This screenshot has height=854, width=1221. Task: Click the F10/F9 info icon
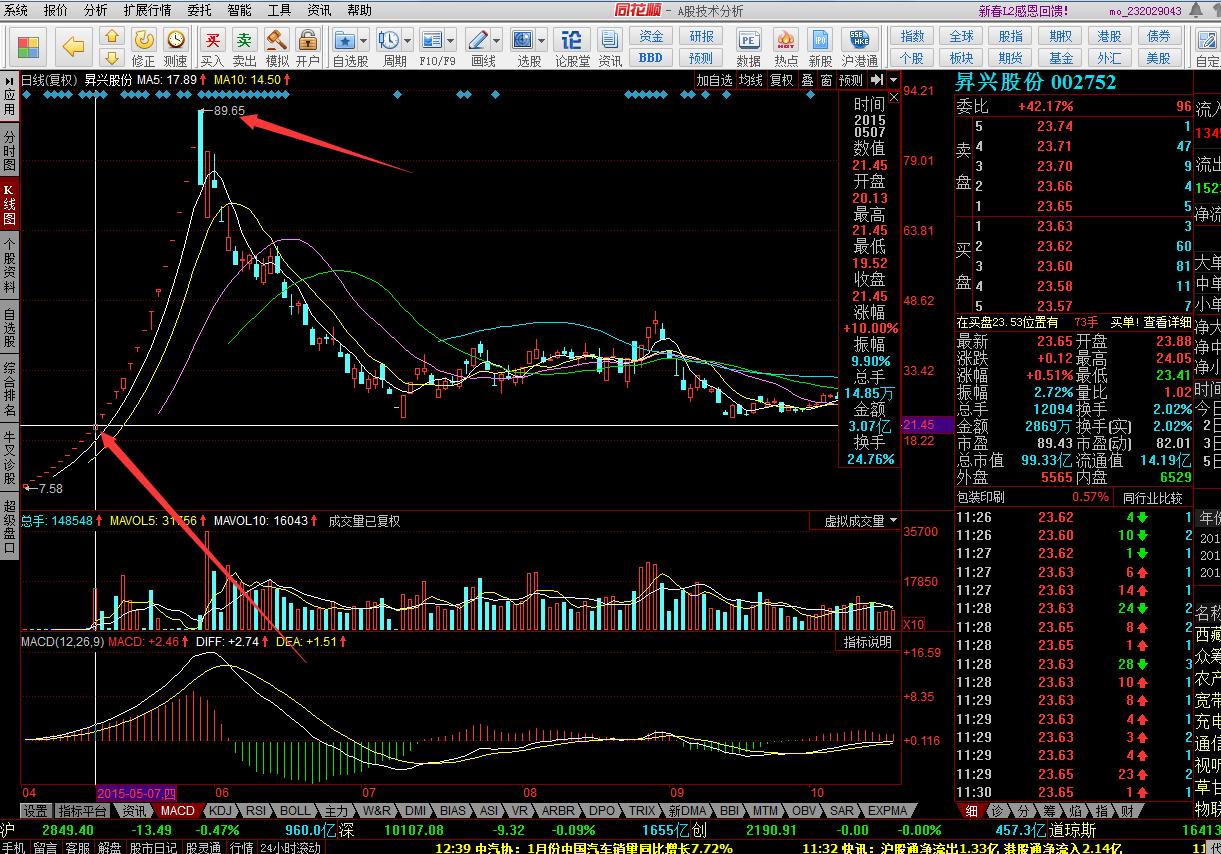432,40
